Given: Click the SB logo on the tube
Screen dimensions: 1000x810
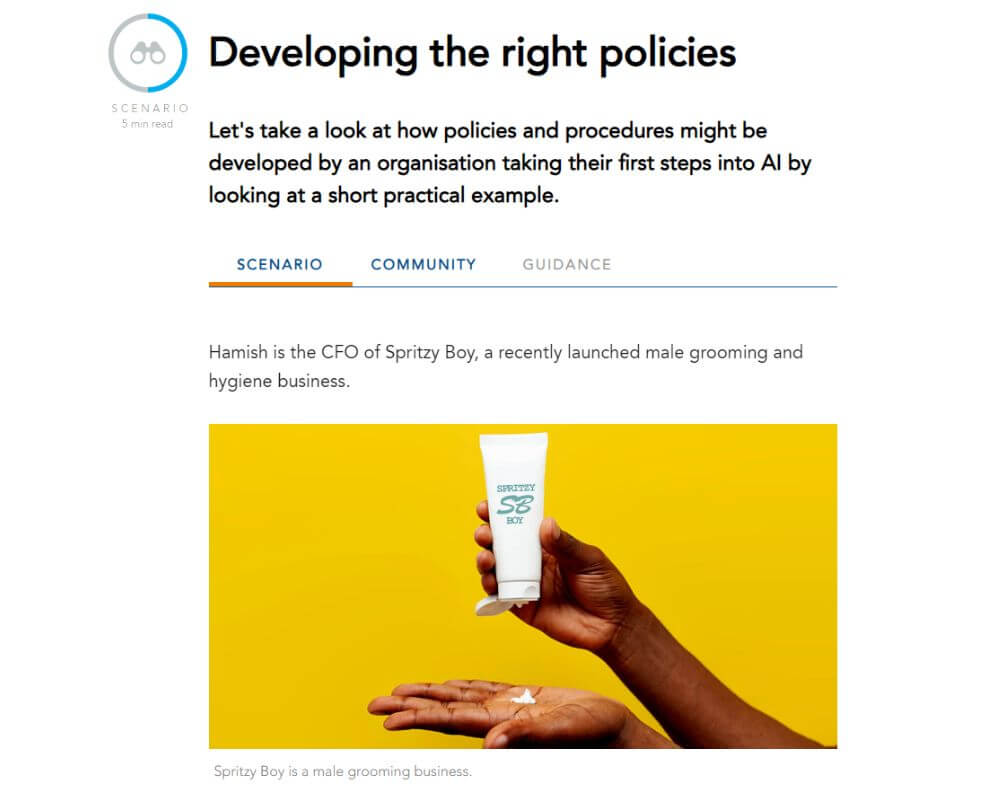Looking at the screenshot, I should [515, 504].
